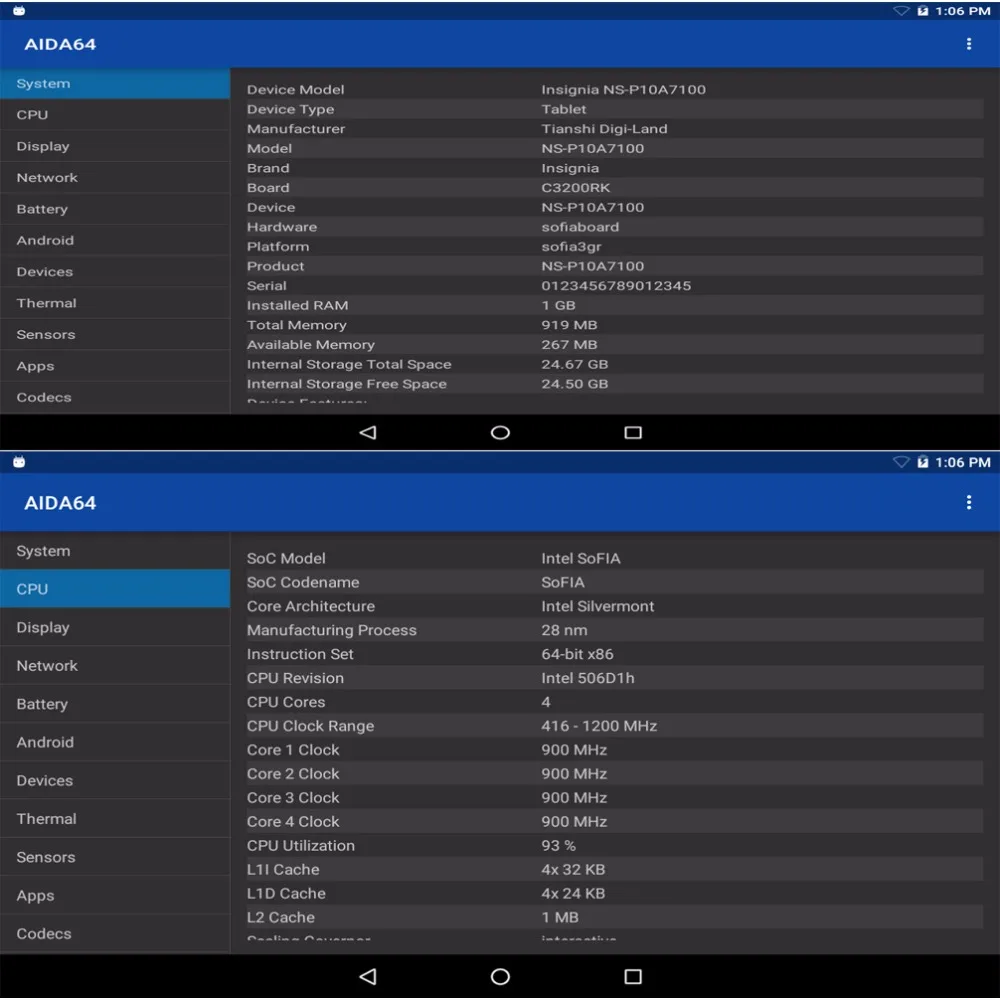The image size is (1000, 1000).
Task: Select value 'Intel Silvermont'
Action: pyautogui.click(x=597, y=606)
